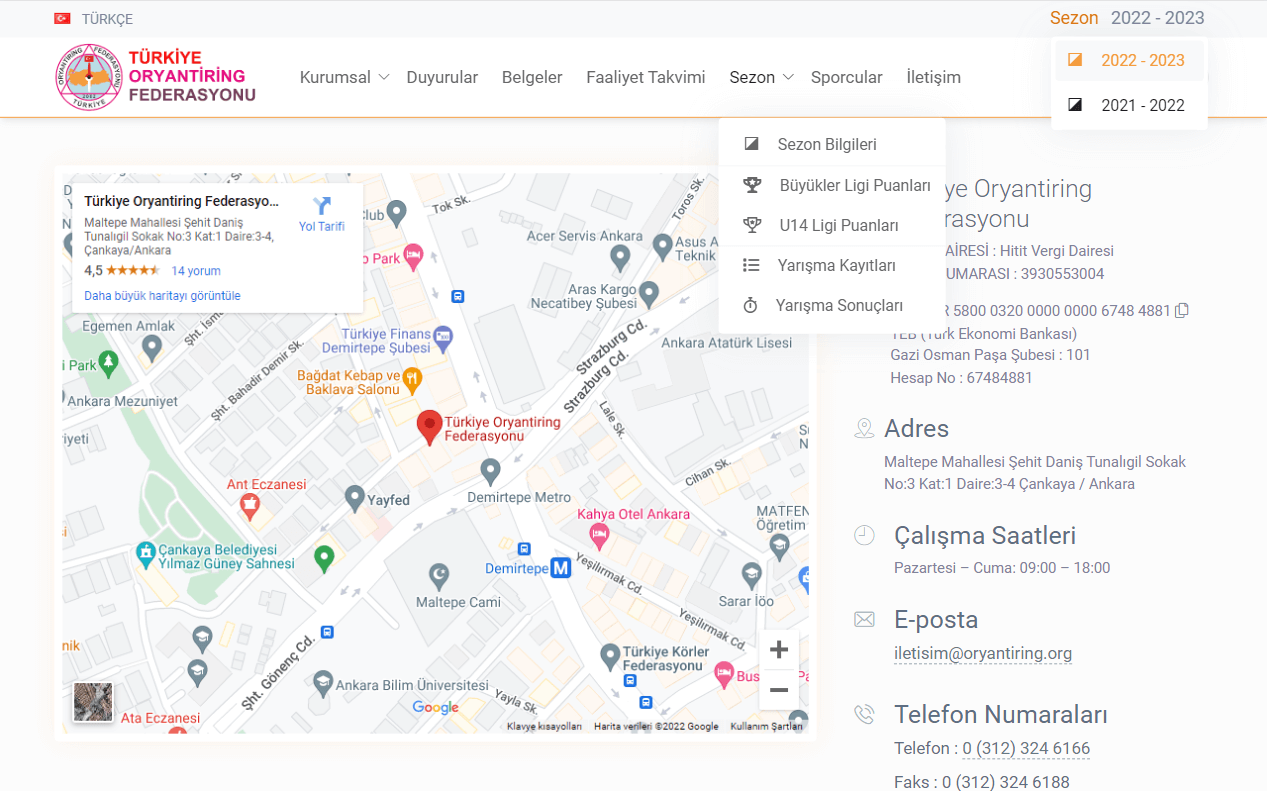Click the Turkish flag icon

pyautogui.click(x=62, y=19)
